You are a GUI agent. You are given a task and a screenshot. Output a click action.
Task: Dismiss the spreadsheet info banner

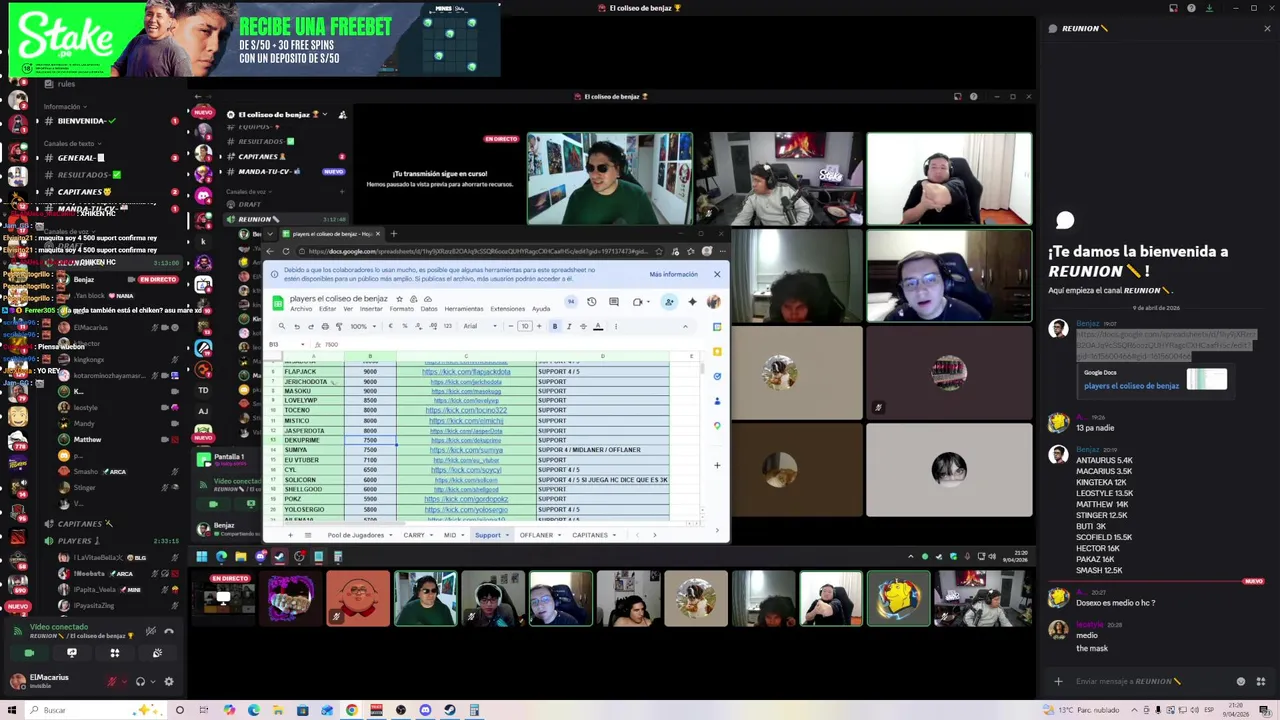pyautogui.click(x=717, y=274)
